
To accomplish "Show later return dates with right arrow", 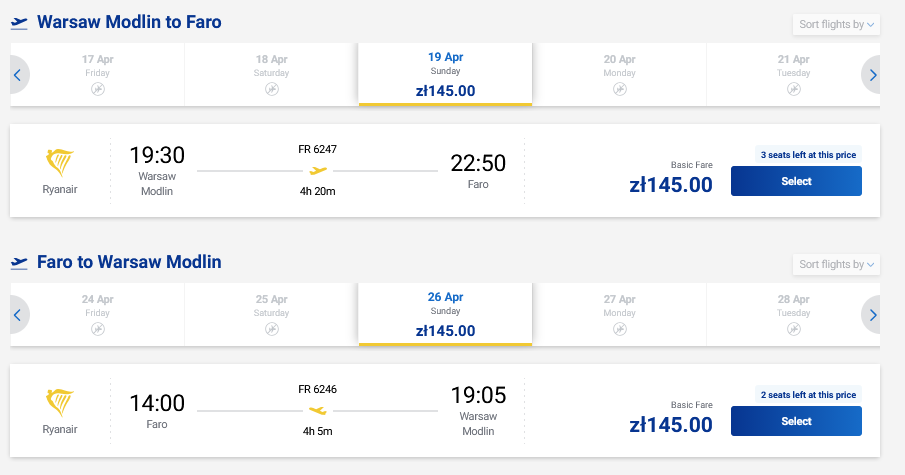I will pos(872,315).
